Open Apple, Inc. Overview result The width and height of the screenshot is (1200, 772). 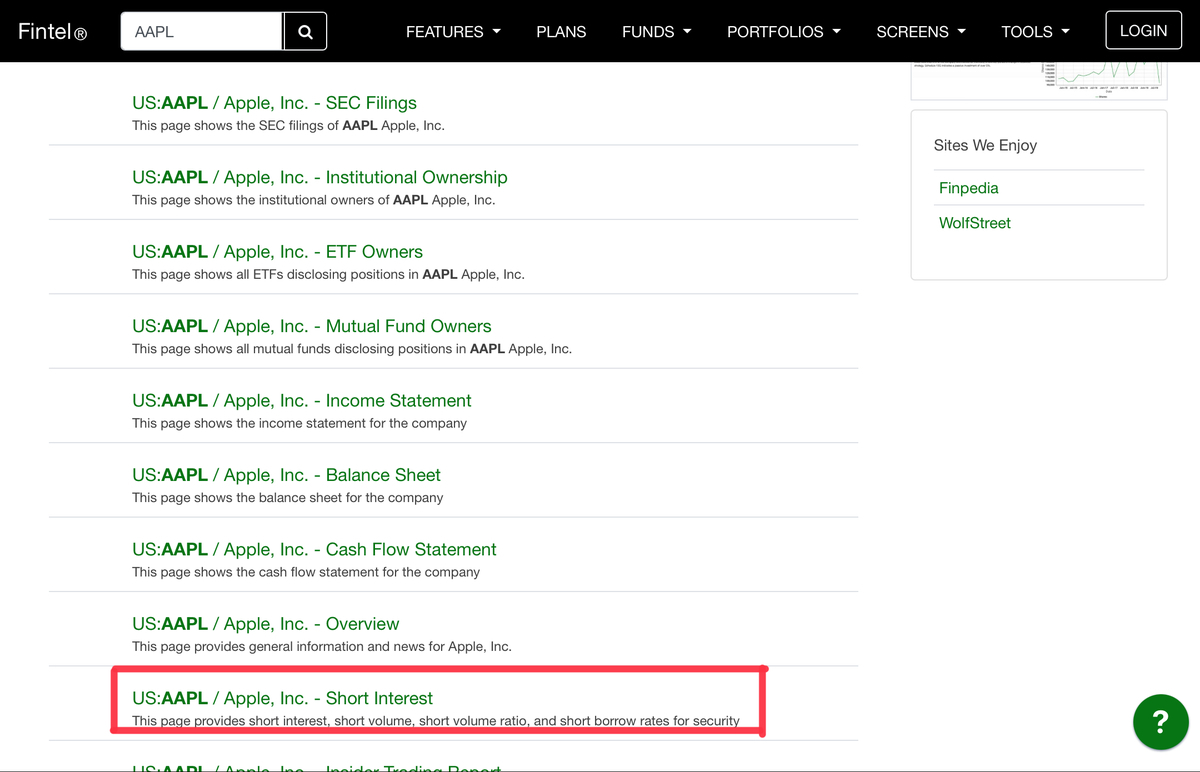pos(266,624)
